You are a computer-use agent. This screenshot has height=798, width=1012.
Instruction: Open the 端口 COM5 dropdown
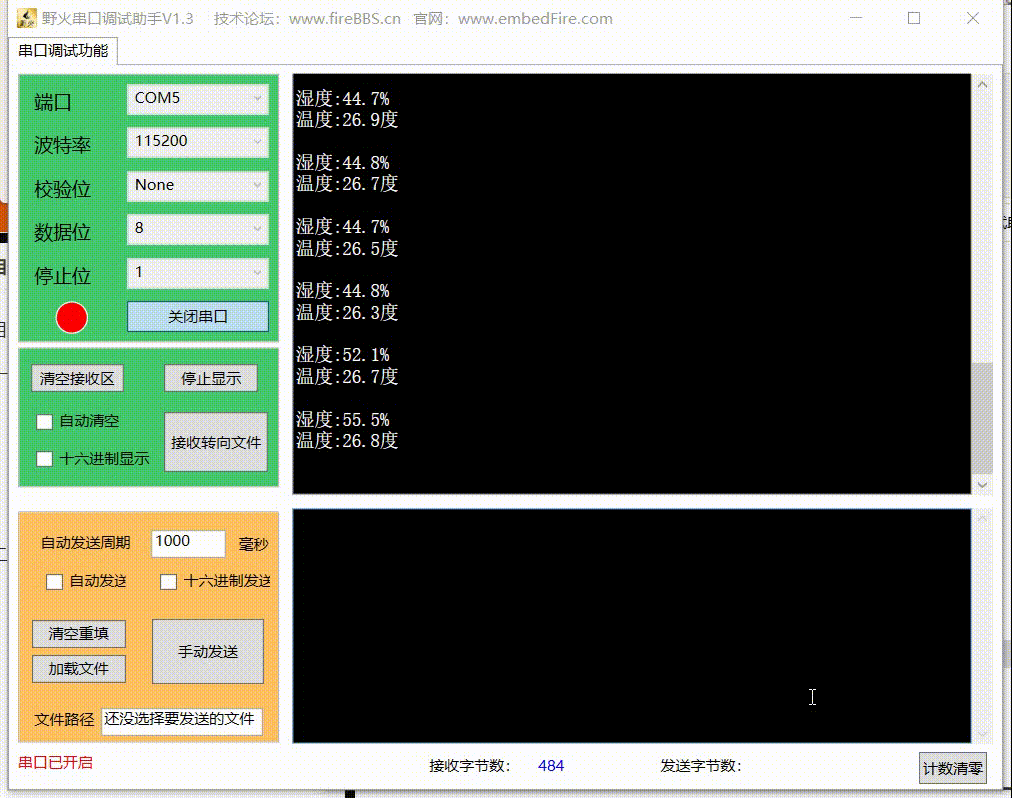197,99
